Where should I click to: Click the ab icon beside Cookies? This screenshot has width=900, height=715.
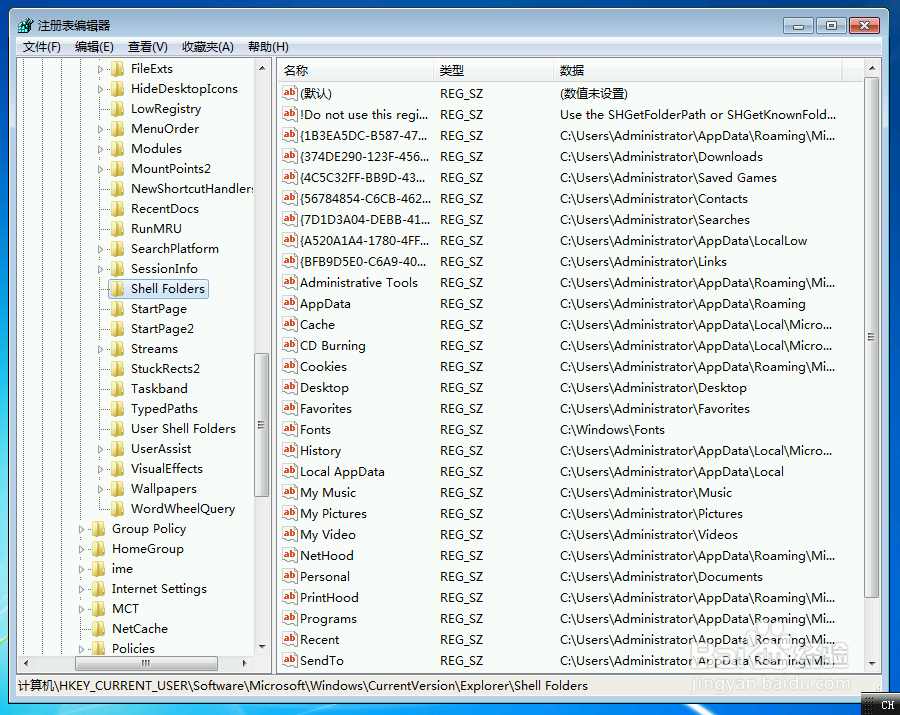click(289, 366)
